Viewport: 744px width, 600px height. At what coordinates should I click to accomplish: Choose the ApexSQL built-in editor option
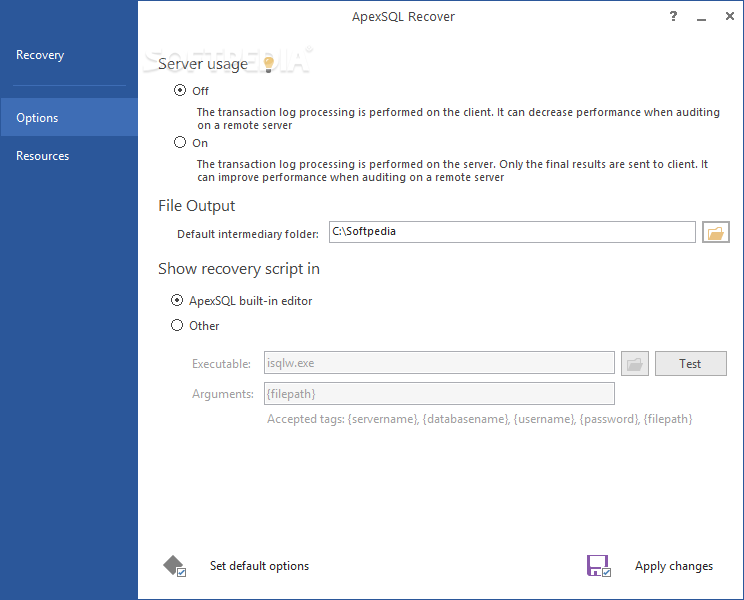click(177, 300)
